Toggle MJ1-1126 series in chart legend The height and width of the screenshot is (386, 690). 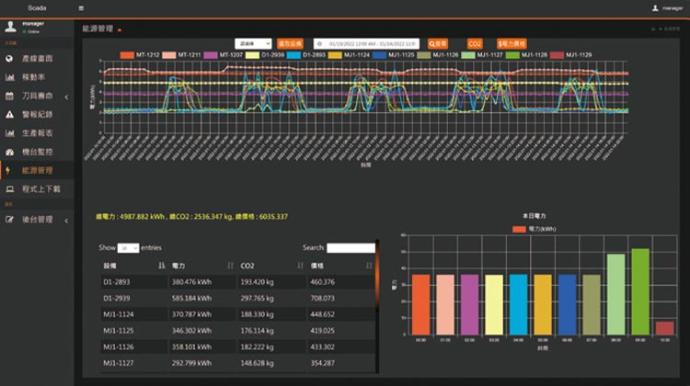tap(438, 55)
